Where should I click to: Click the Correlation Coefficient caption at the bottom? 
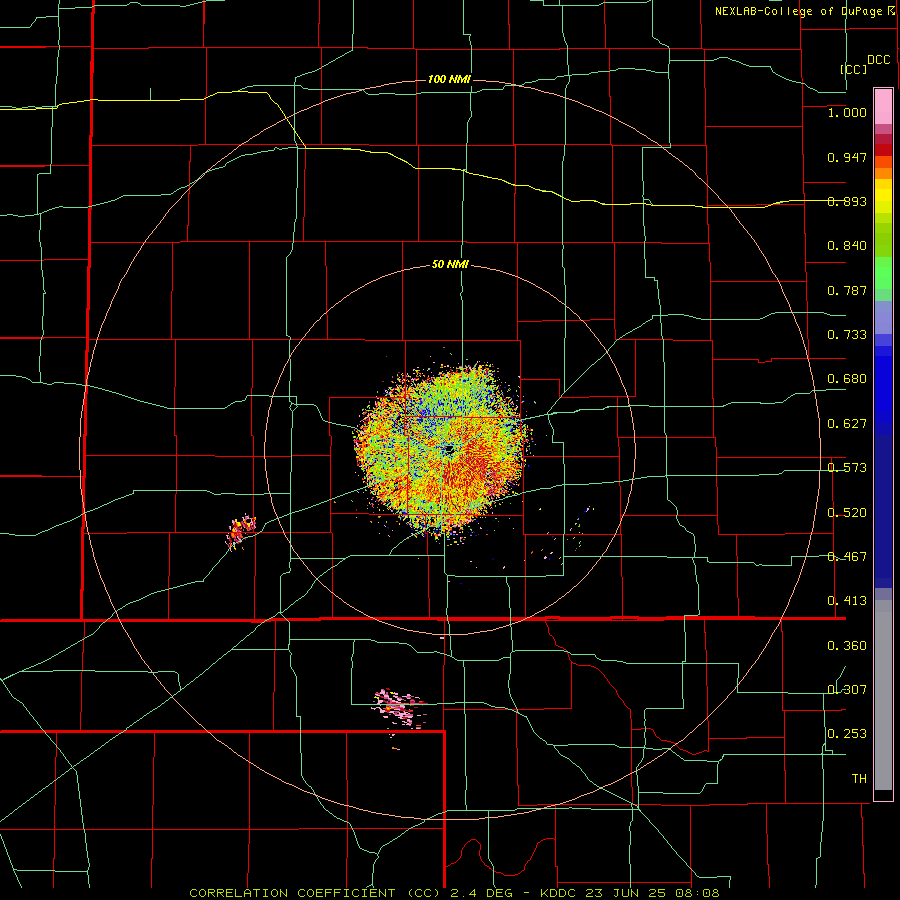click(x=454, y=893)
